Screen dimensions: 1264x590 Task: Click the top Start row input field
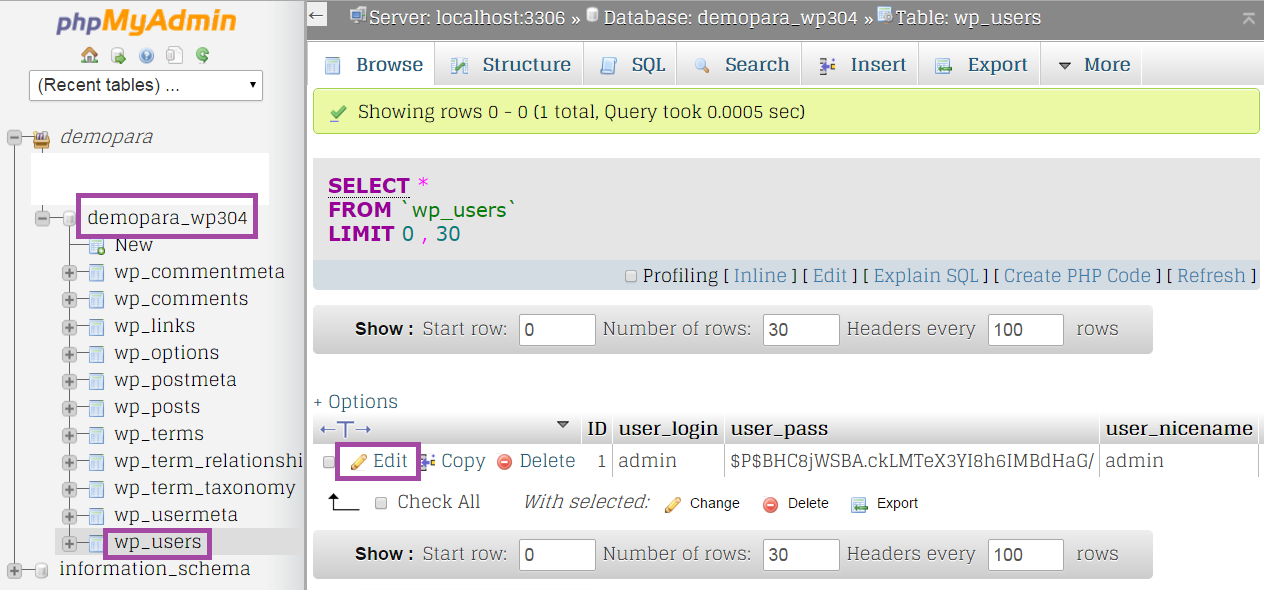pyautogui.click(x=557, y=329)
